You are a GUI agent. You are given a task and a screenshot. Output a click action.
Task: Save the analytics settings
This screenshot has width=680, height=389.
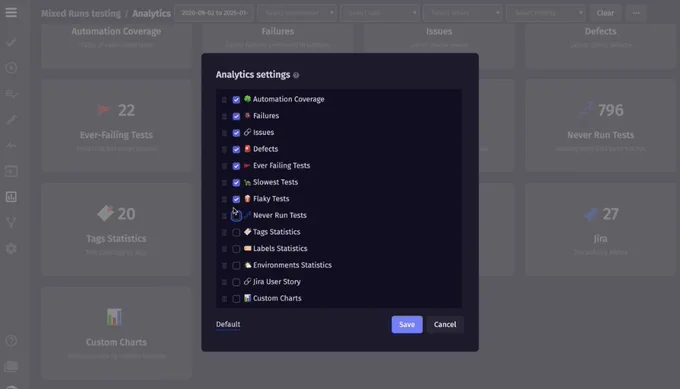[407, 324]
